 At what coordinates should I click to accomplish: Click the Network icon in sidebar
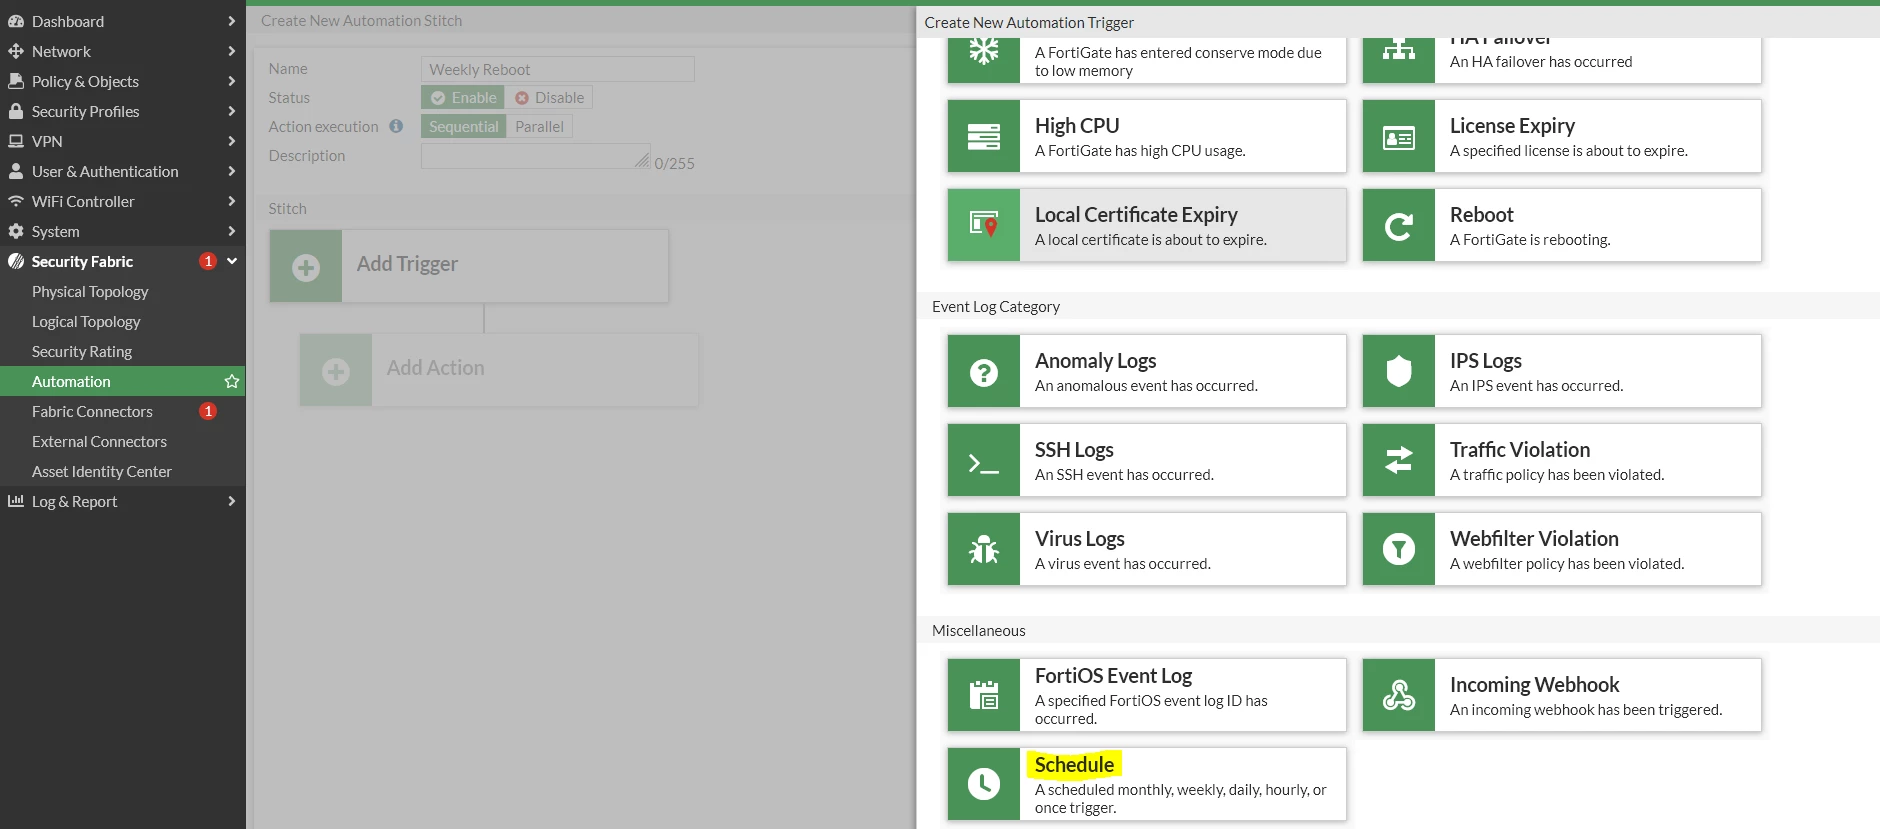tap(16, 51)
